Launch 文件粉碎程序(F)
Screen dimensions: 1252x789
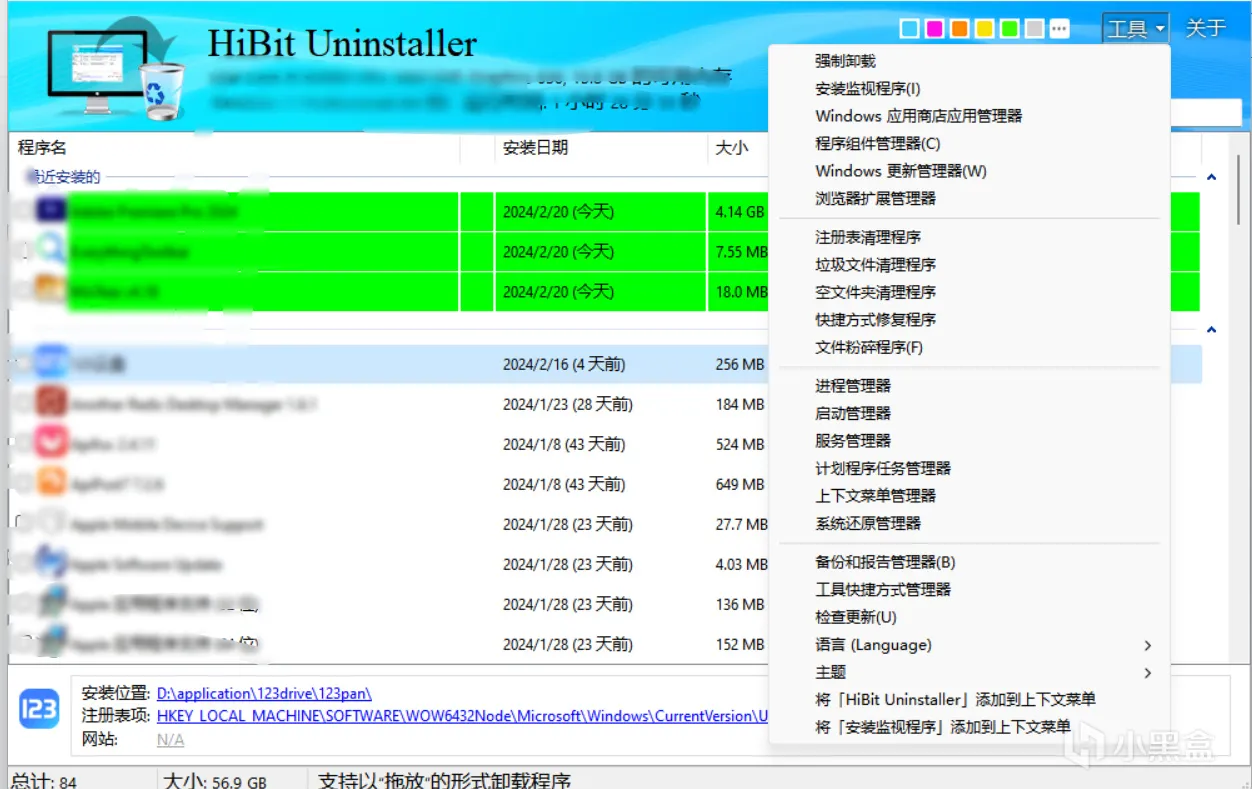[x=869, y=347]
